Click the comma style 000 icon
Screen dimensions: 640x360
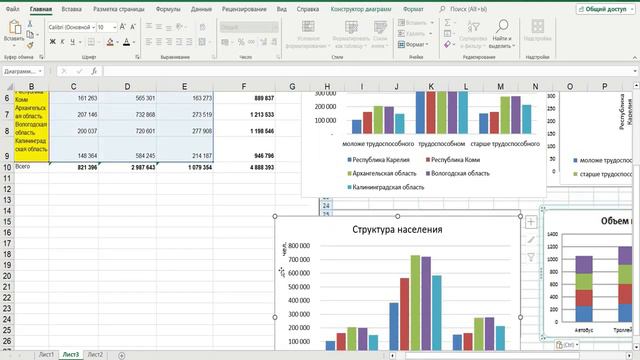point(251,42)
